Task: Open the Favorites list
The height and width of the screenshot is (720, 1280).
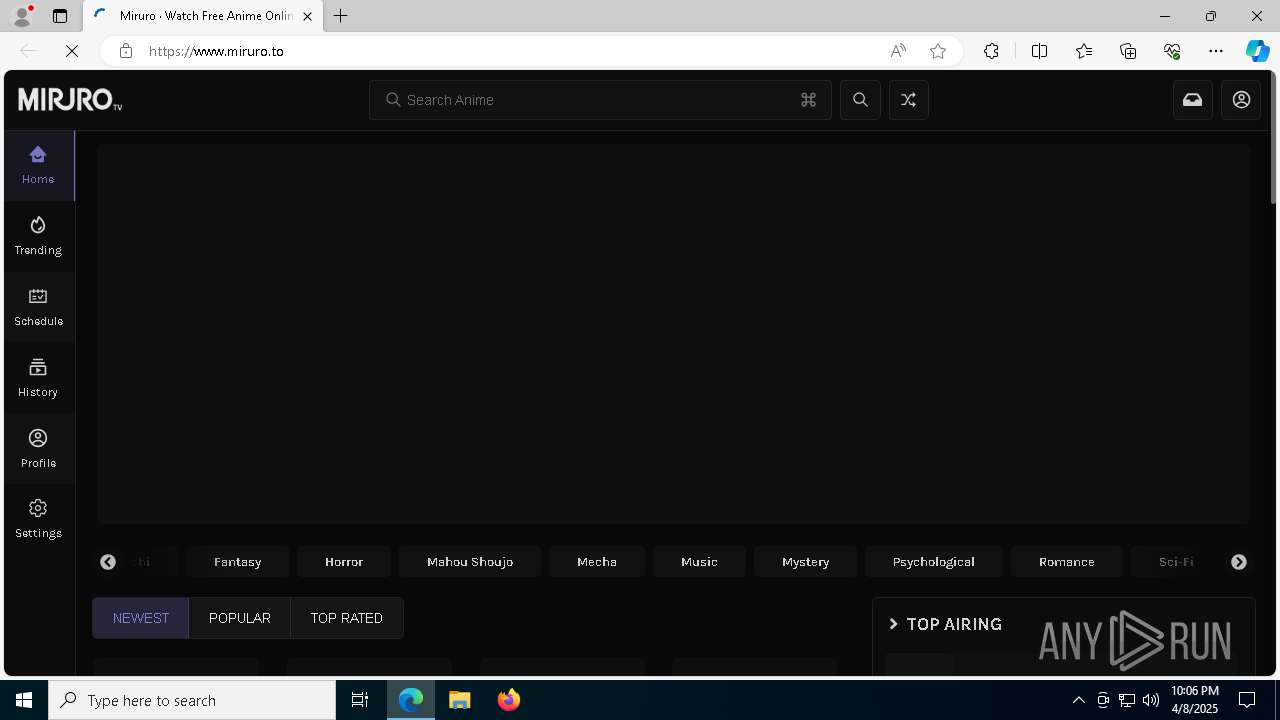Action: [1084, 51]
